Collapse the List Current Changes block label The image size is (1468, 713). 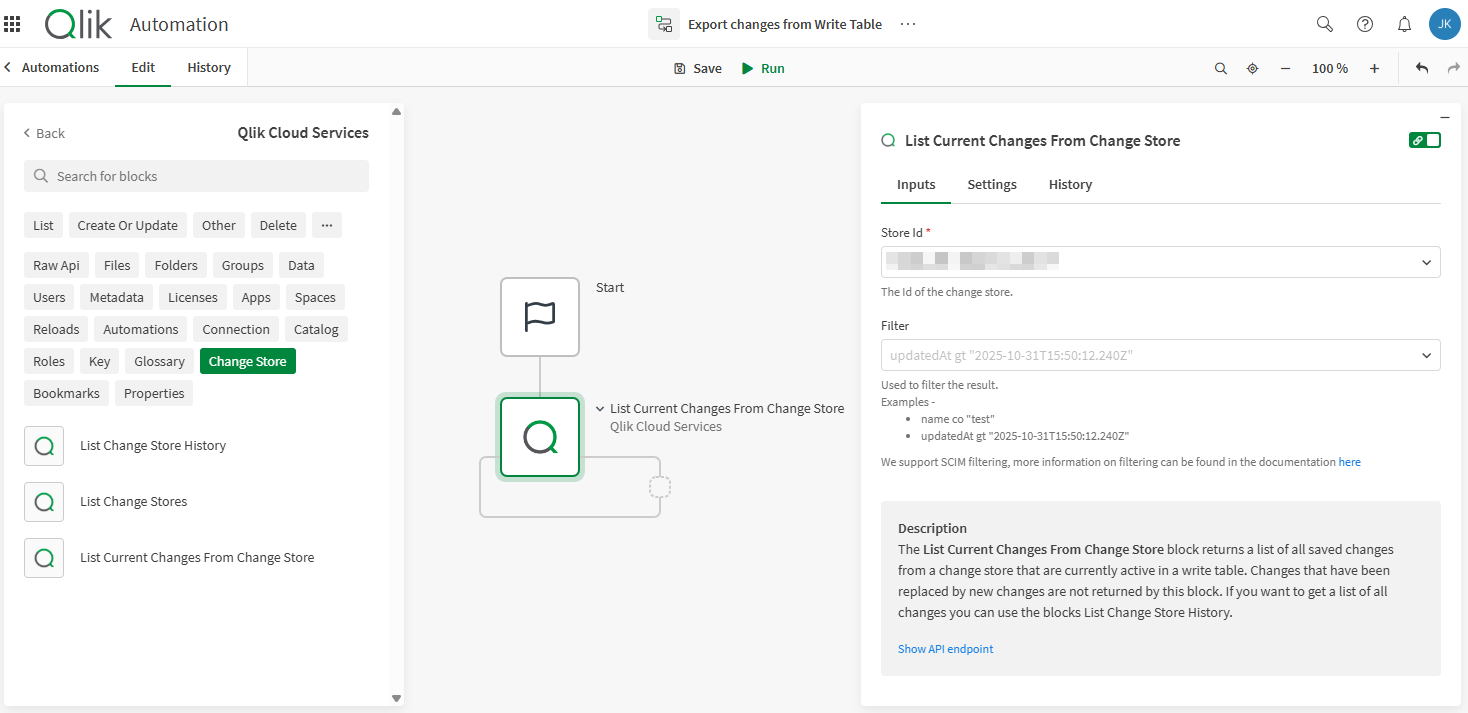599,408
